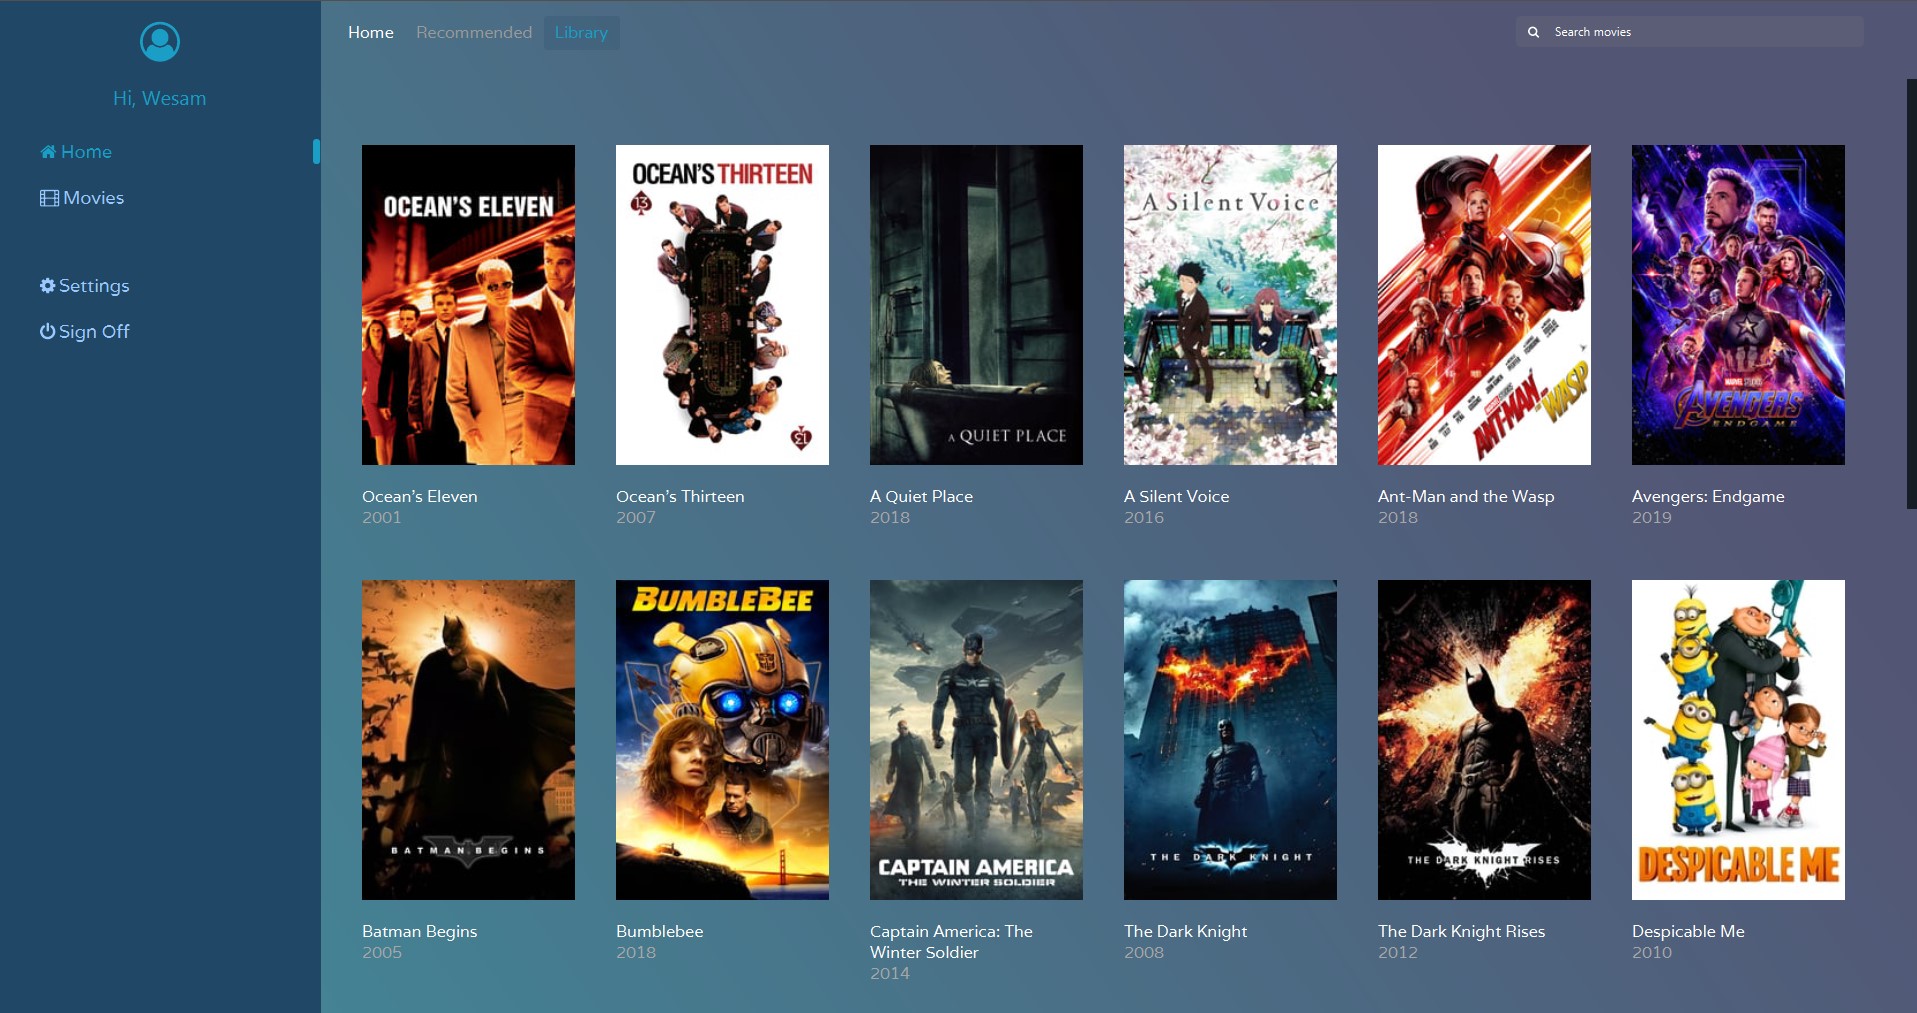Click the magnifier icon in search bar
1917x1013 pixels.
(1533, 32)
